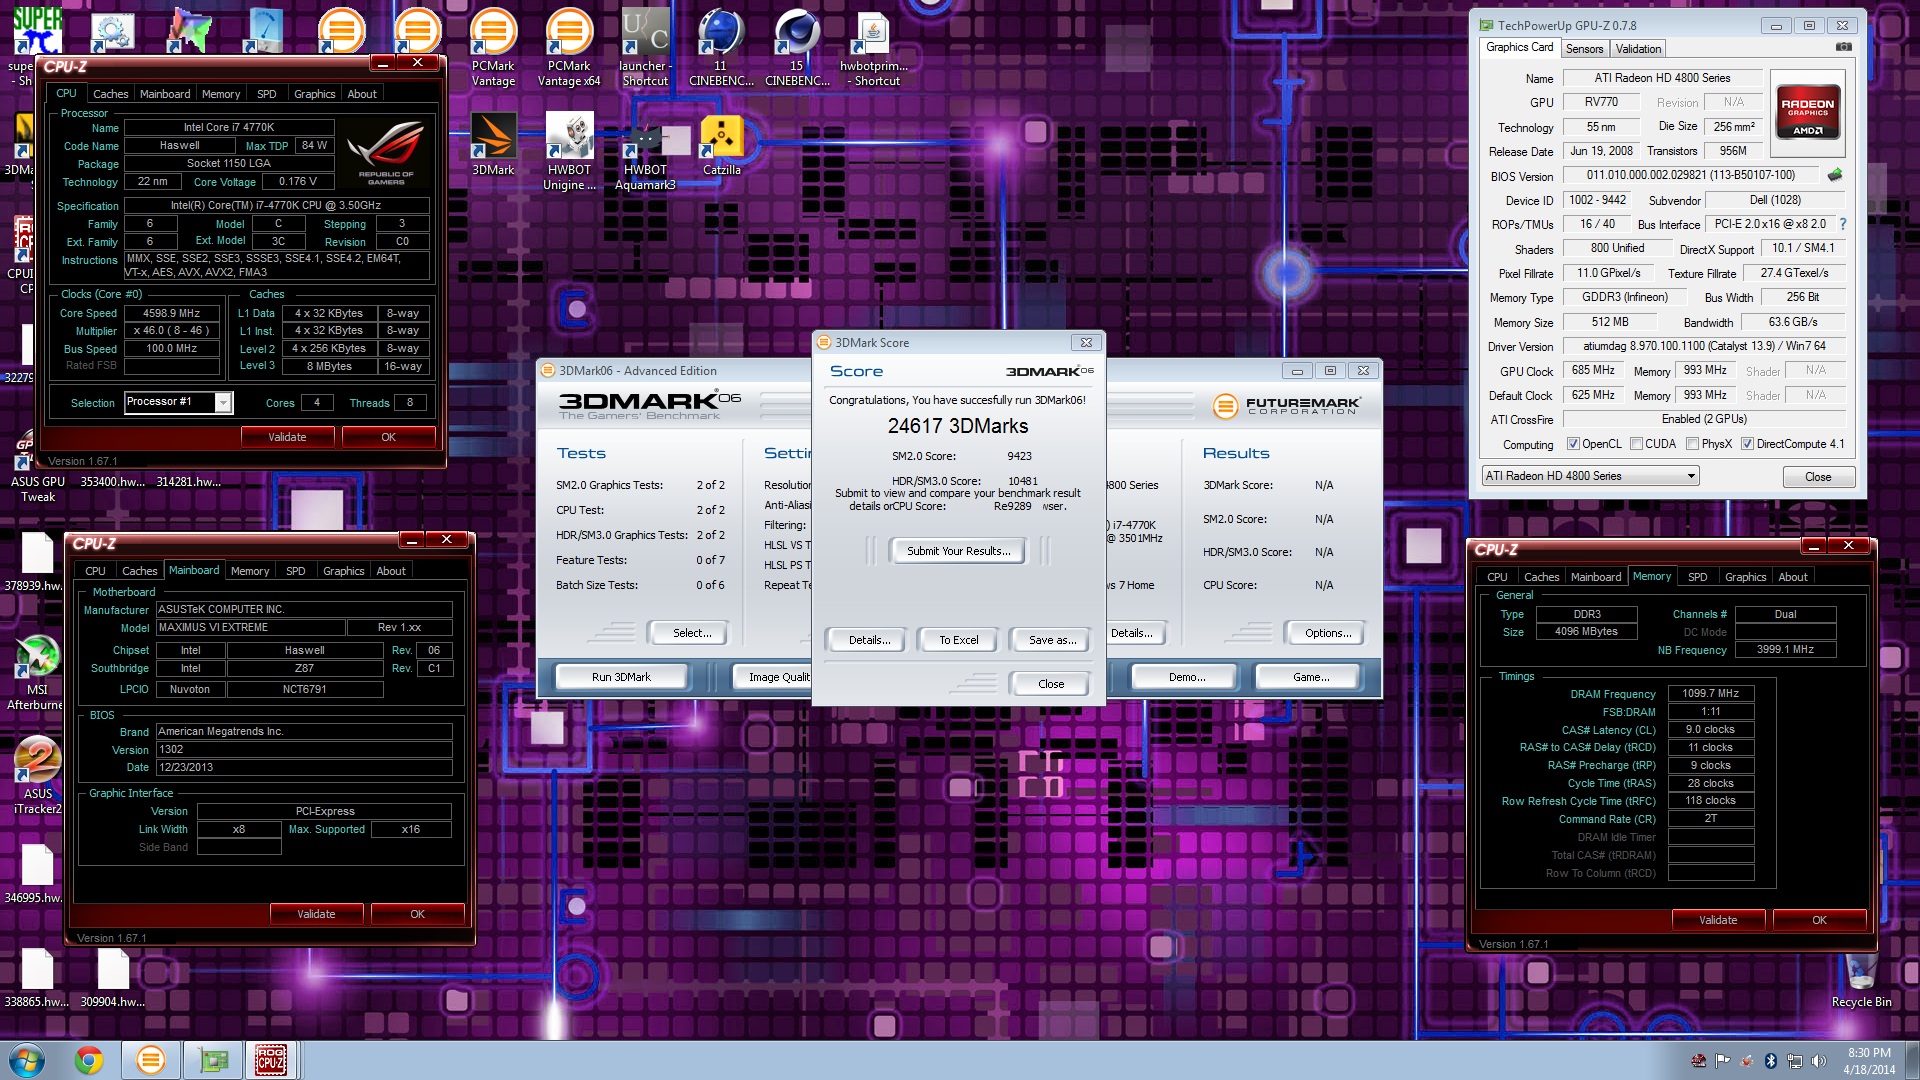Click the GPU-Z BIOS save icon
The width and height of the screenshot is (1920, 1080).
(1834, 175)
